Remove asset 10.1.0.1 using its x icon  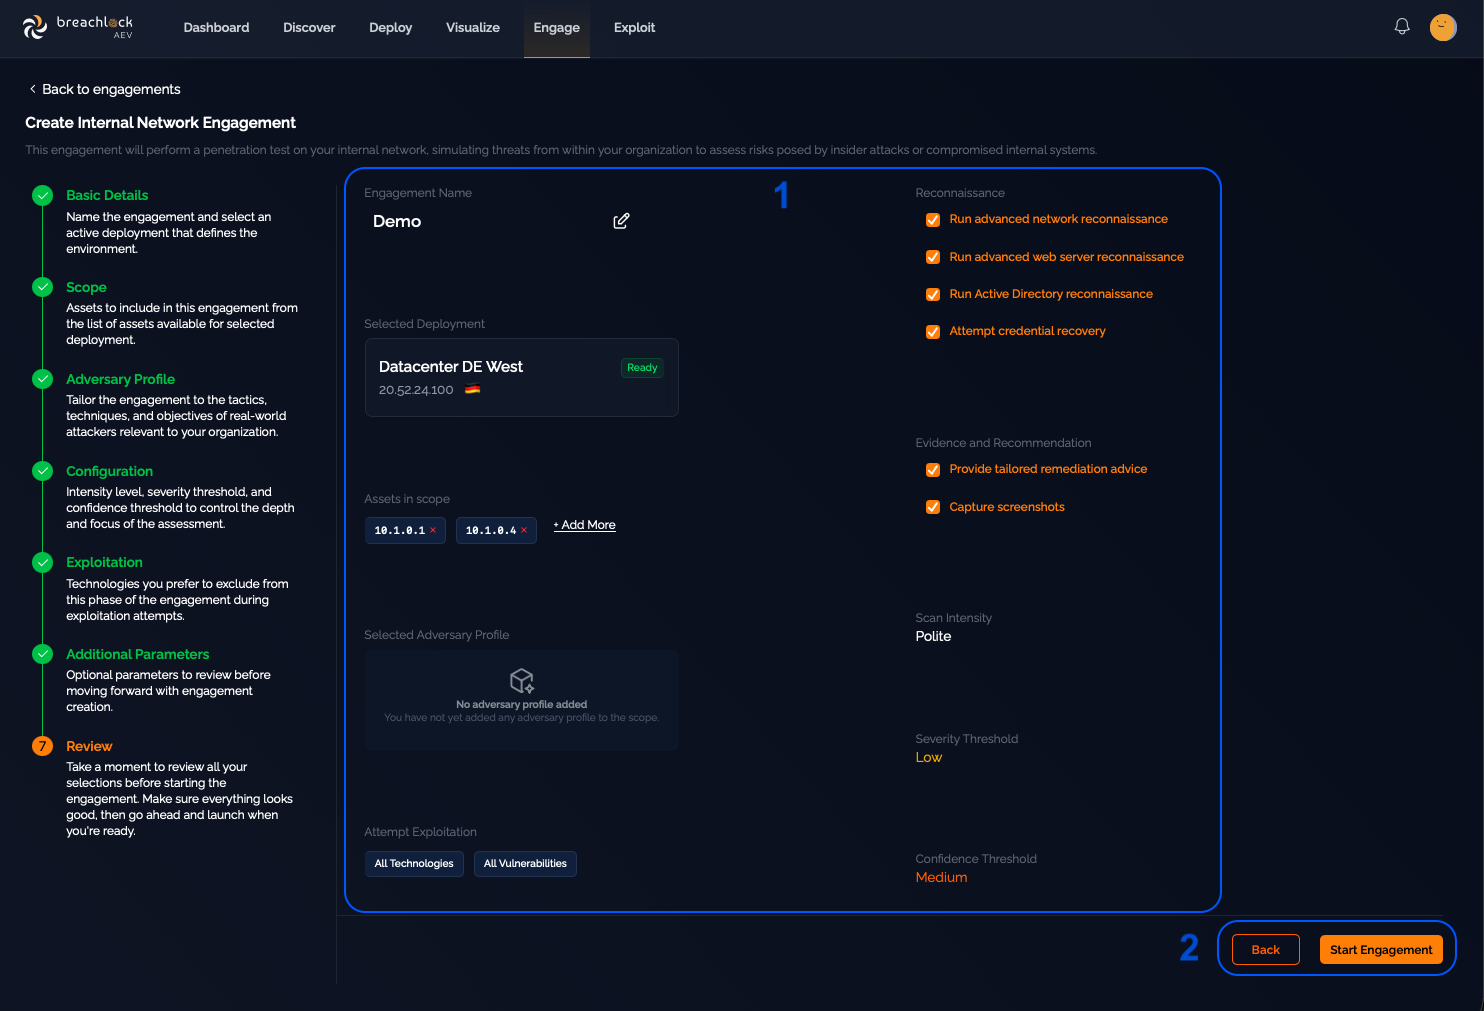pos(433,530)
